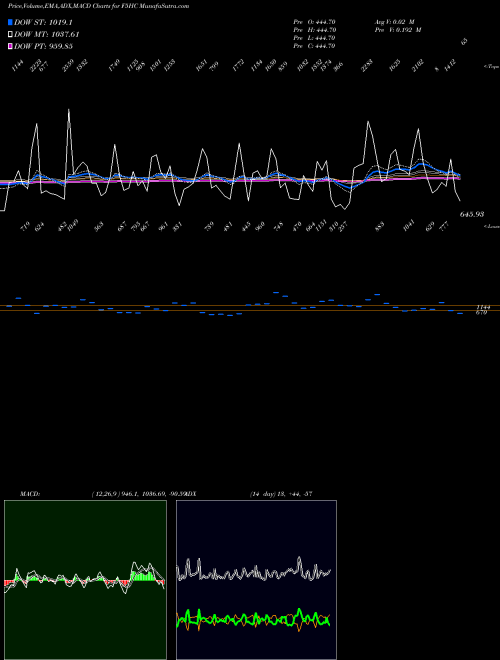Click the 645.93 last price label
This screenshot has width=500, height=660.
[x=472, y=214]
